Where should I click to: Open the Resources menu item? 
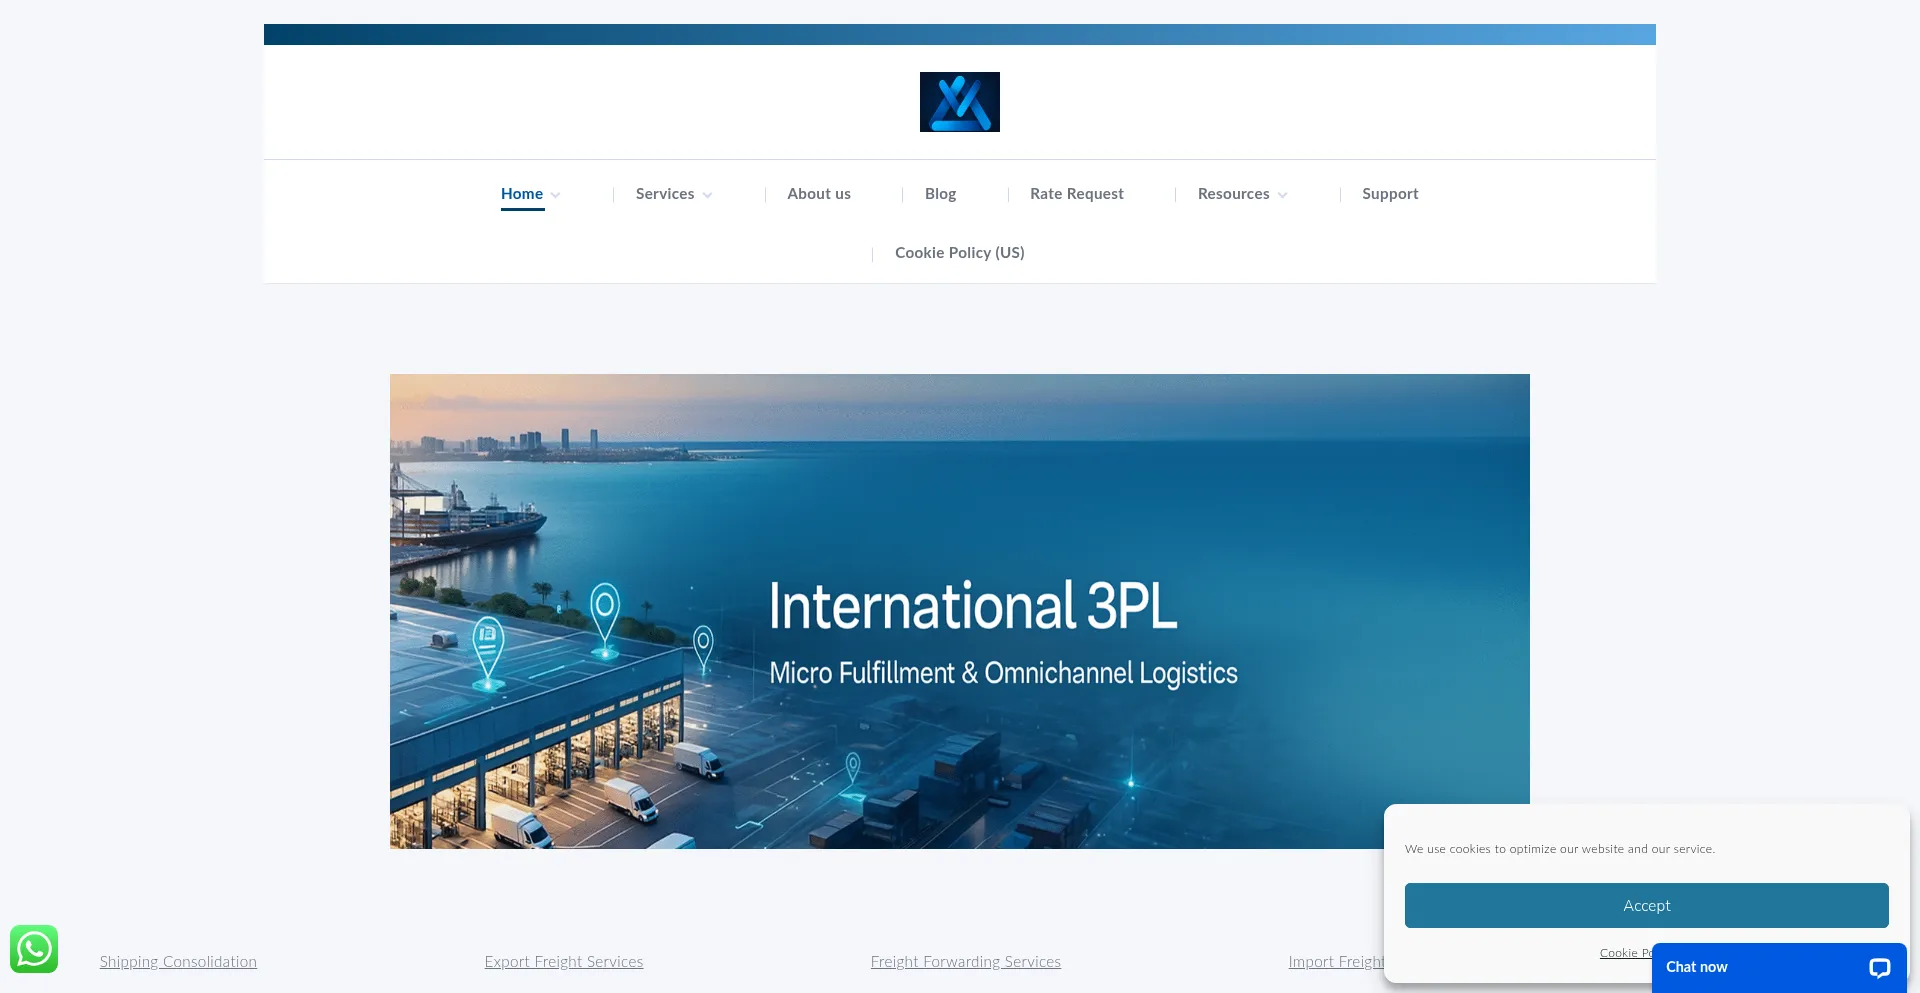(x=1234, y=194)
